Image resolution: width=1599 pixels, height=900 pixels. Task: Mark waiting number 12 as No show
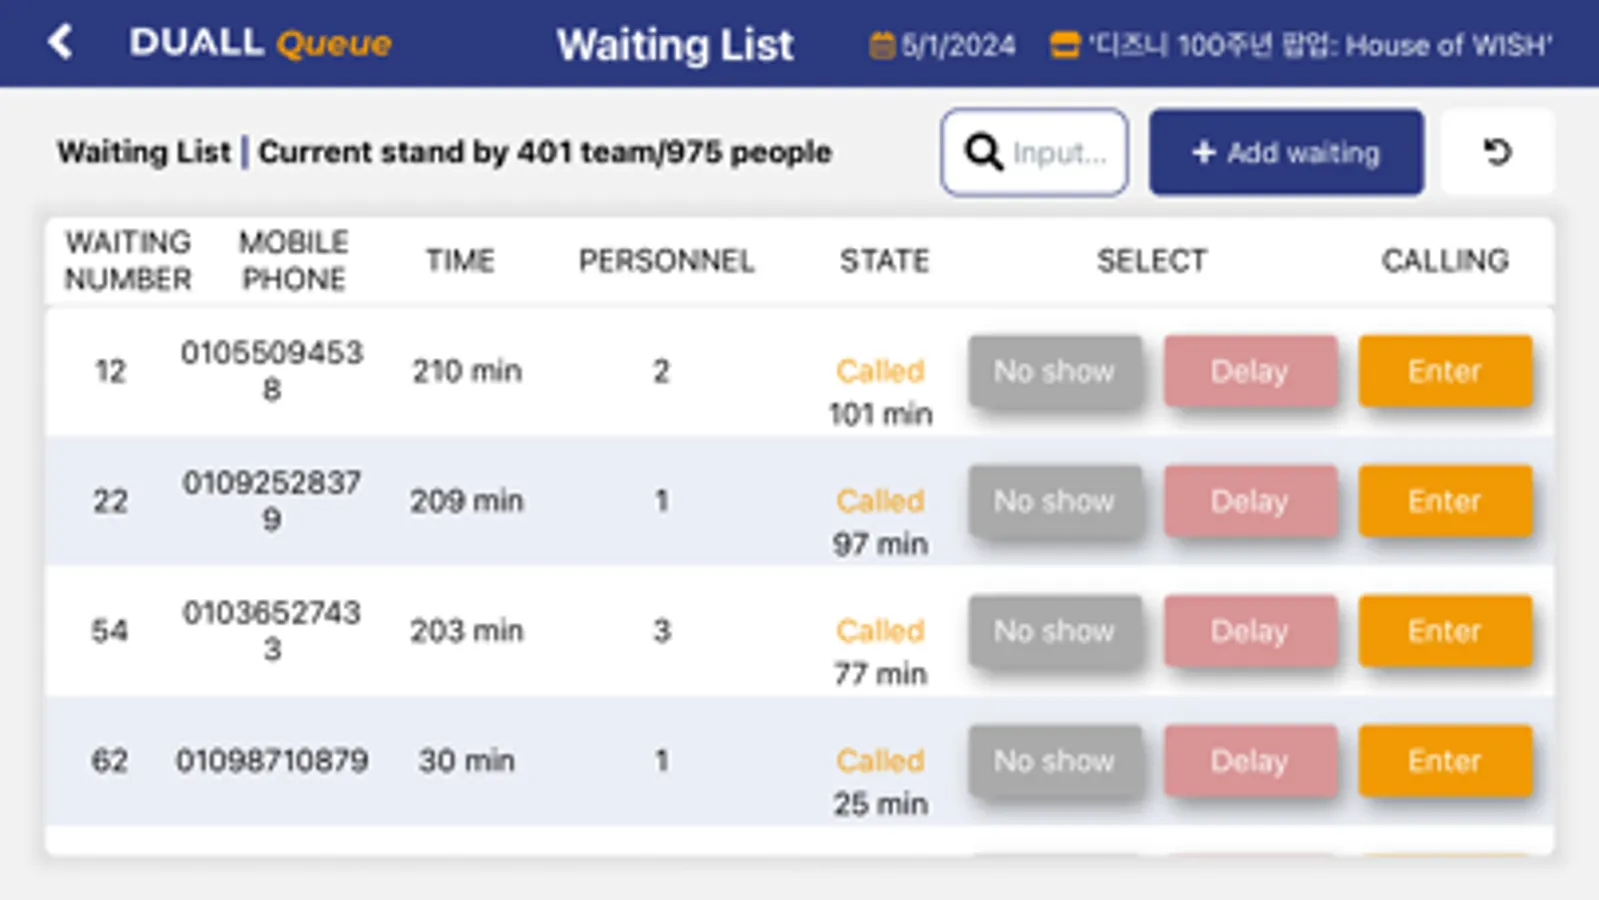pos(1054,371)
